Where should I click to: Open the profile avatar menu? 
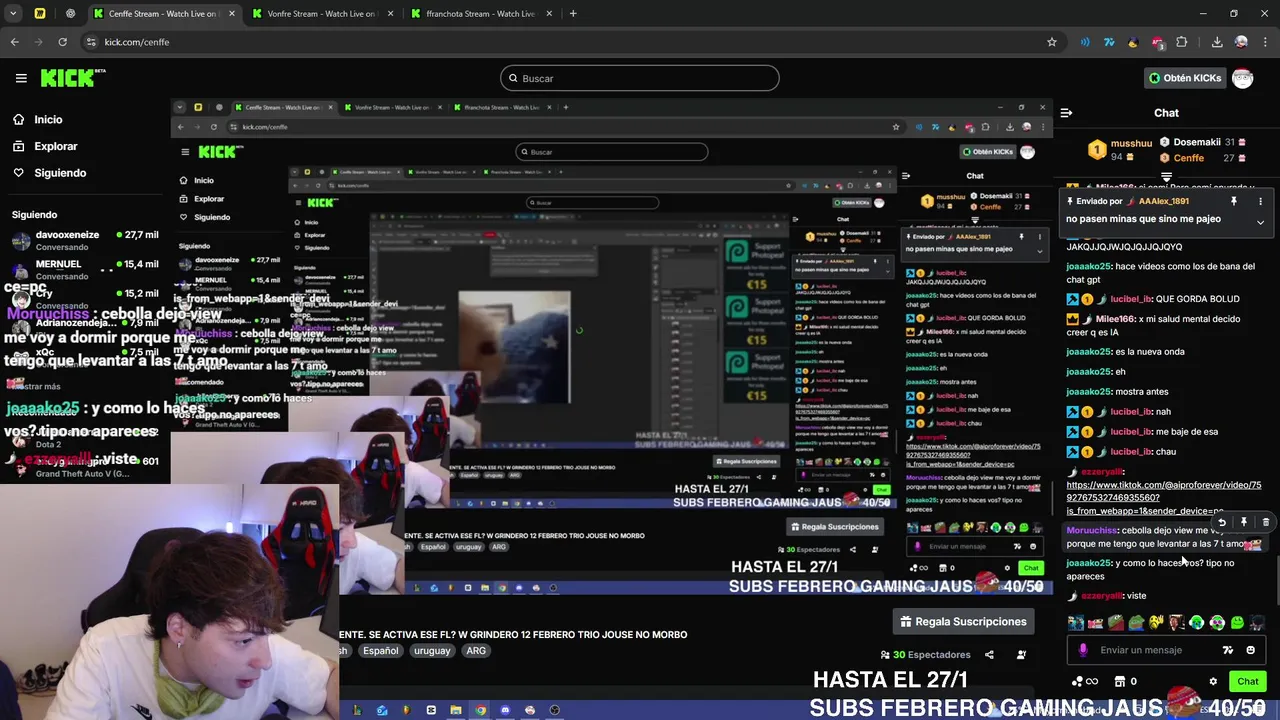click(x=1243, y=78)
